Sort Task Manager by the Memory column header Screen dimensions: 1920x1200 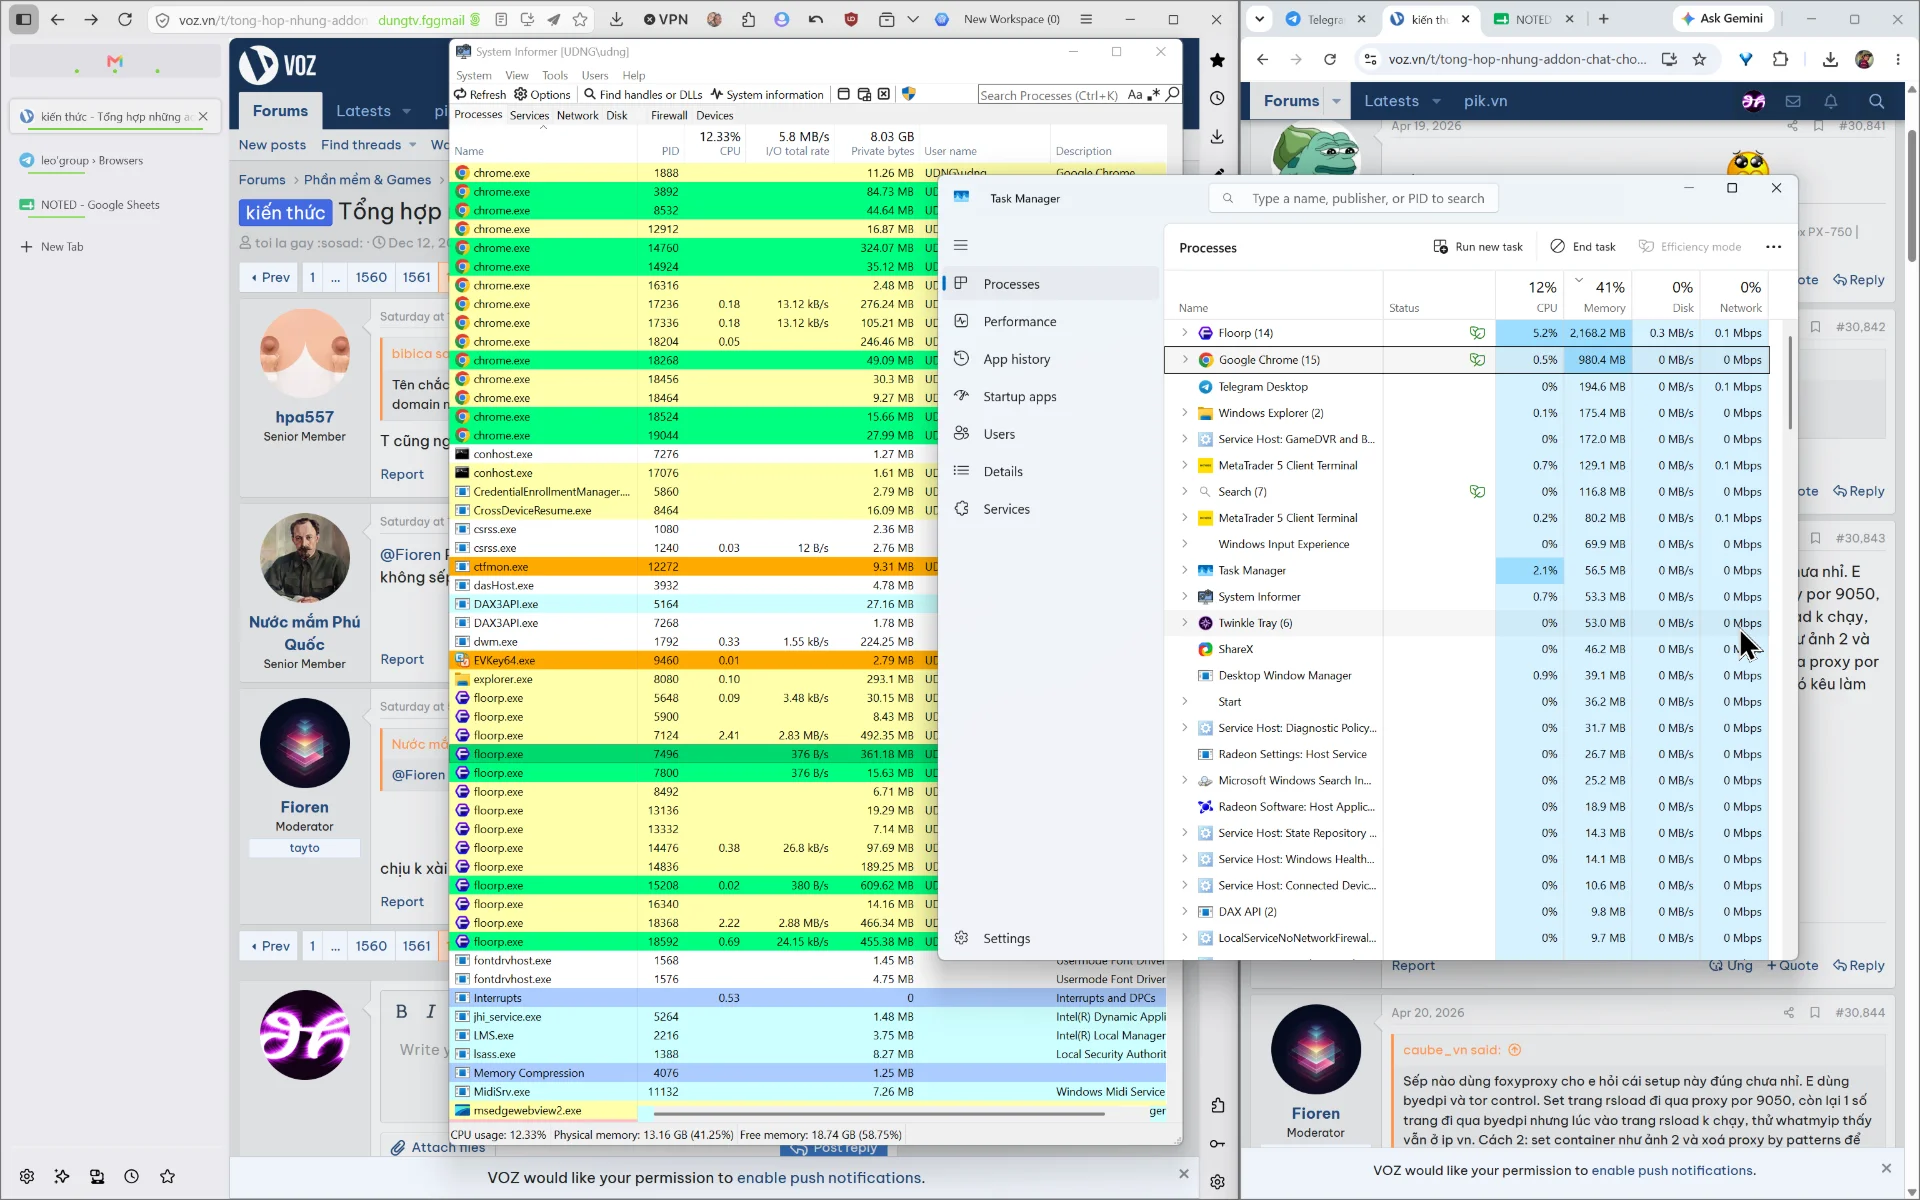pos(1597,296)
